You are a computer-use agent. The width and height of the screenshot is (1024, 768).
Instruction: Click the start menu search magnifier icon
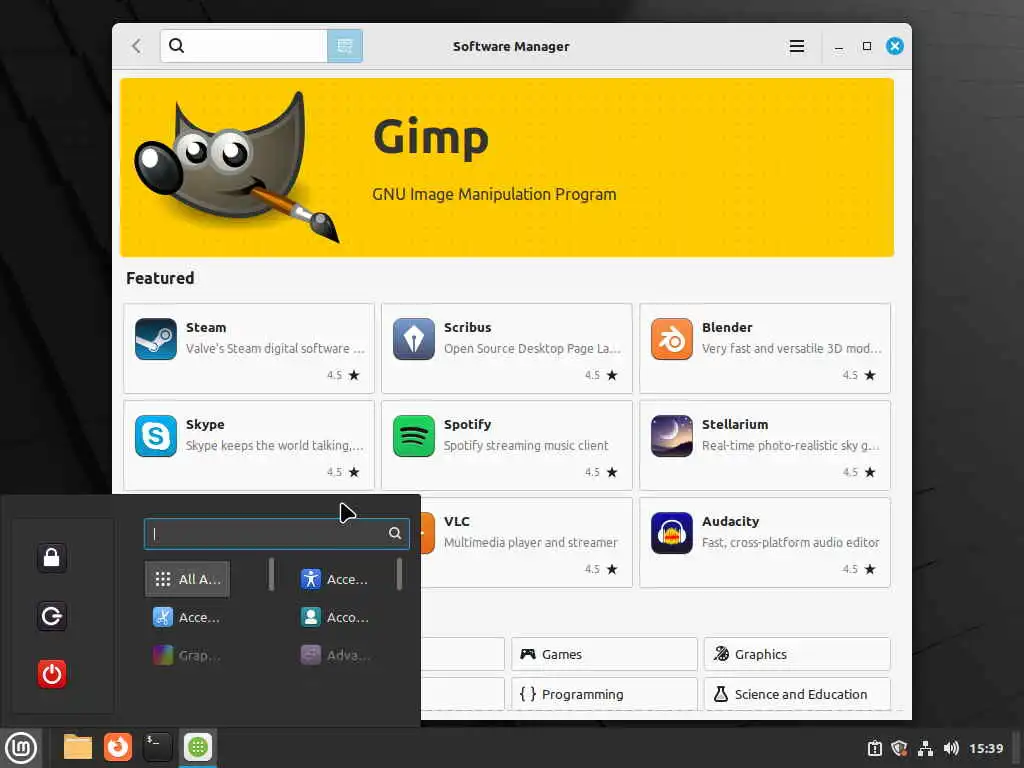394,534
